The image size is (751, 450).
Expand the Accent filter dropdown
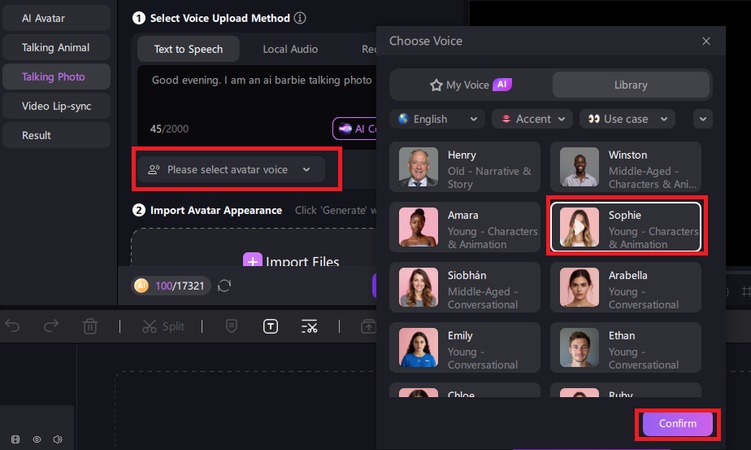pyautogui.click(x=532, y=119)
